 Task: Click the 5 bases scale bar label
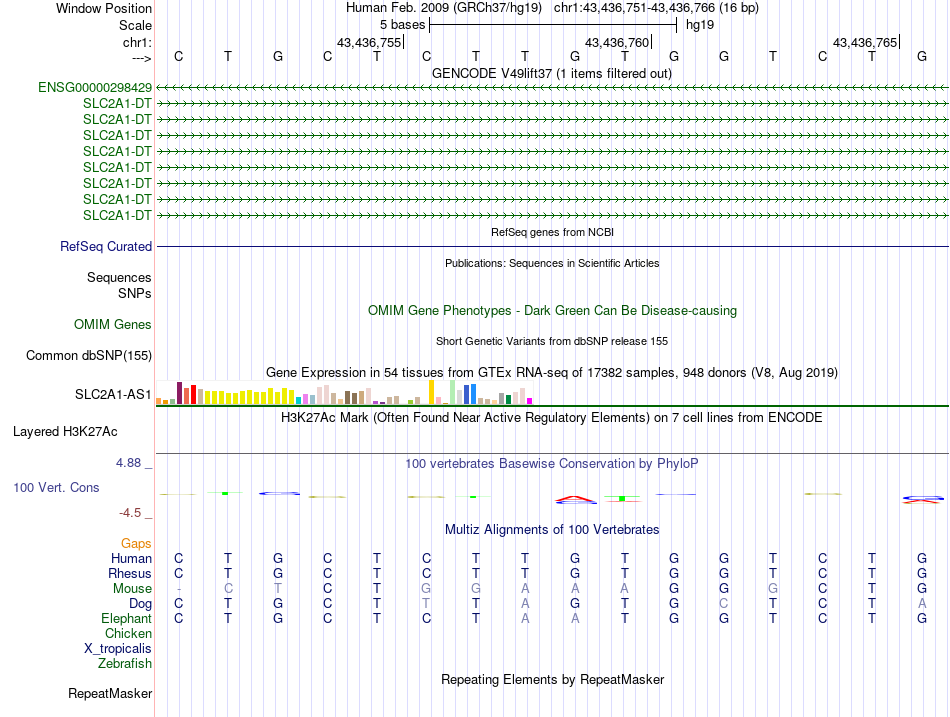(402, 25)
